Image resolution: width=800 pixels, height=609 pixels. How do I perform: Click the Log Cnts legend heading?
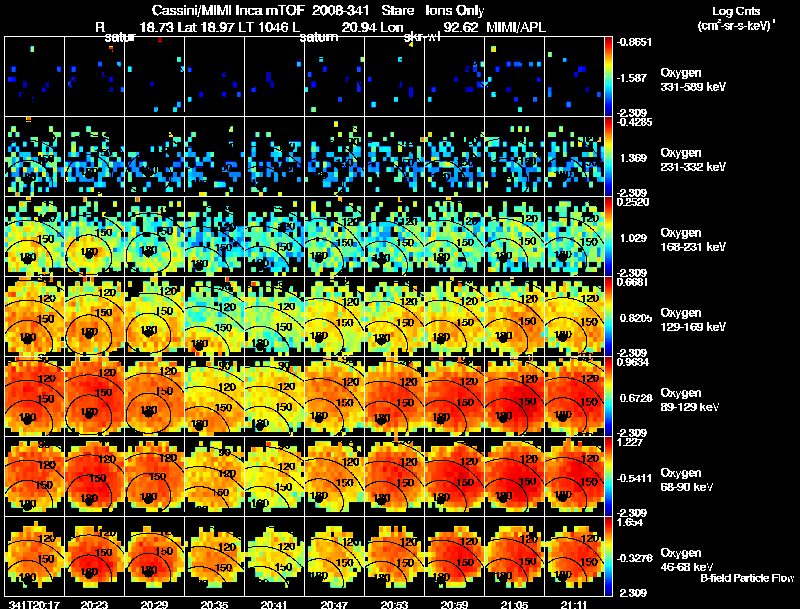click(736, 11)
